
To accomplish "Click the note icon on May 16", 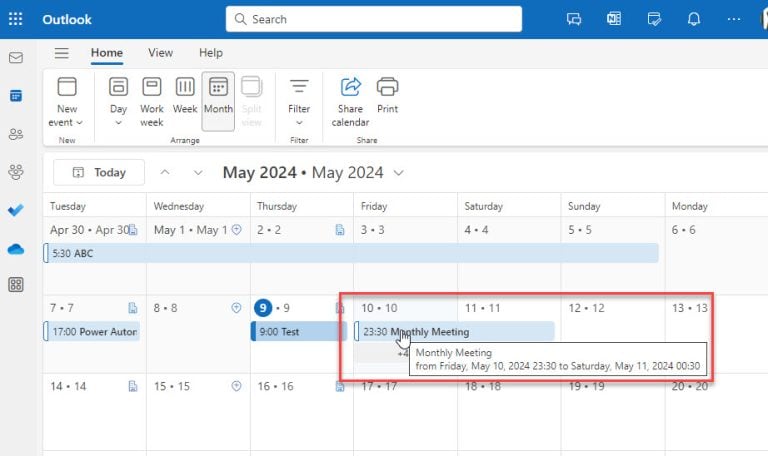I will [340, 386].
